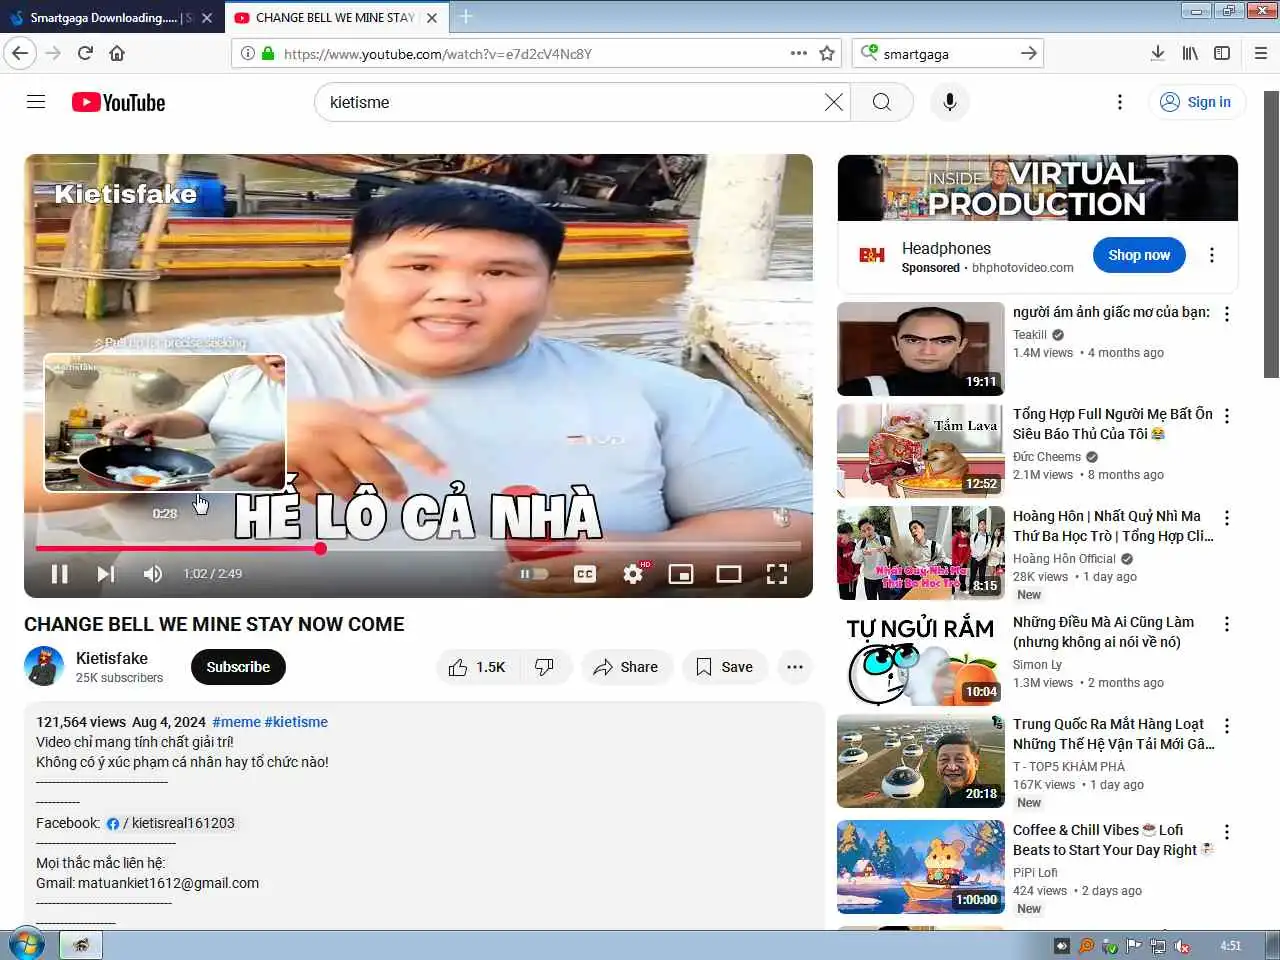1280x960 pixels.
Task: Seek along the red video progress bar
Action: (x=418, y=548)
